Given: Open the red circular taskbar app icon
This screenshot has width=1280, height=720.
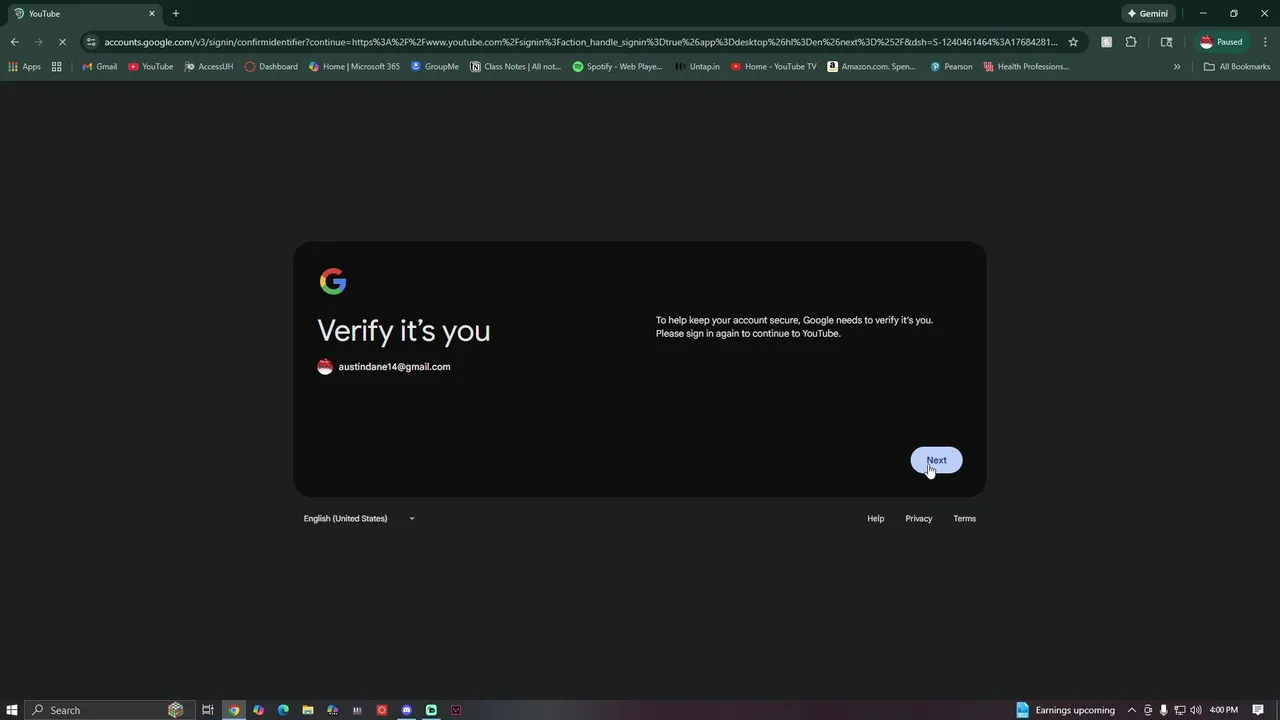Looking at the screenshot, I should [x=382, y=710].
